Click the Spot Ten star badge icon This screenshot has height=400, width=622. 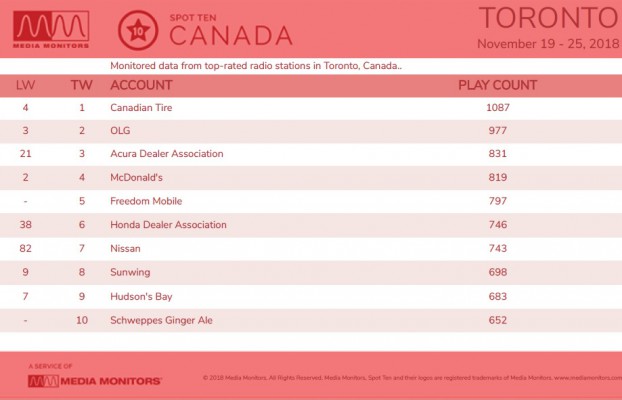tap(138, 31)
